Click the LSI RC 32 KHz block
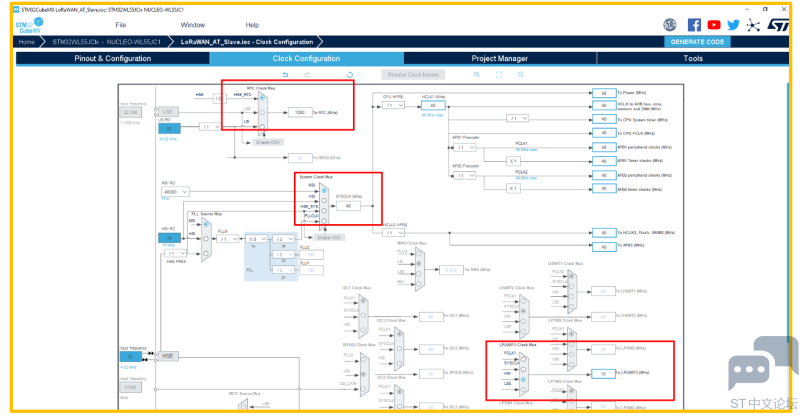 click(x=169, y=128)
